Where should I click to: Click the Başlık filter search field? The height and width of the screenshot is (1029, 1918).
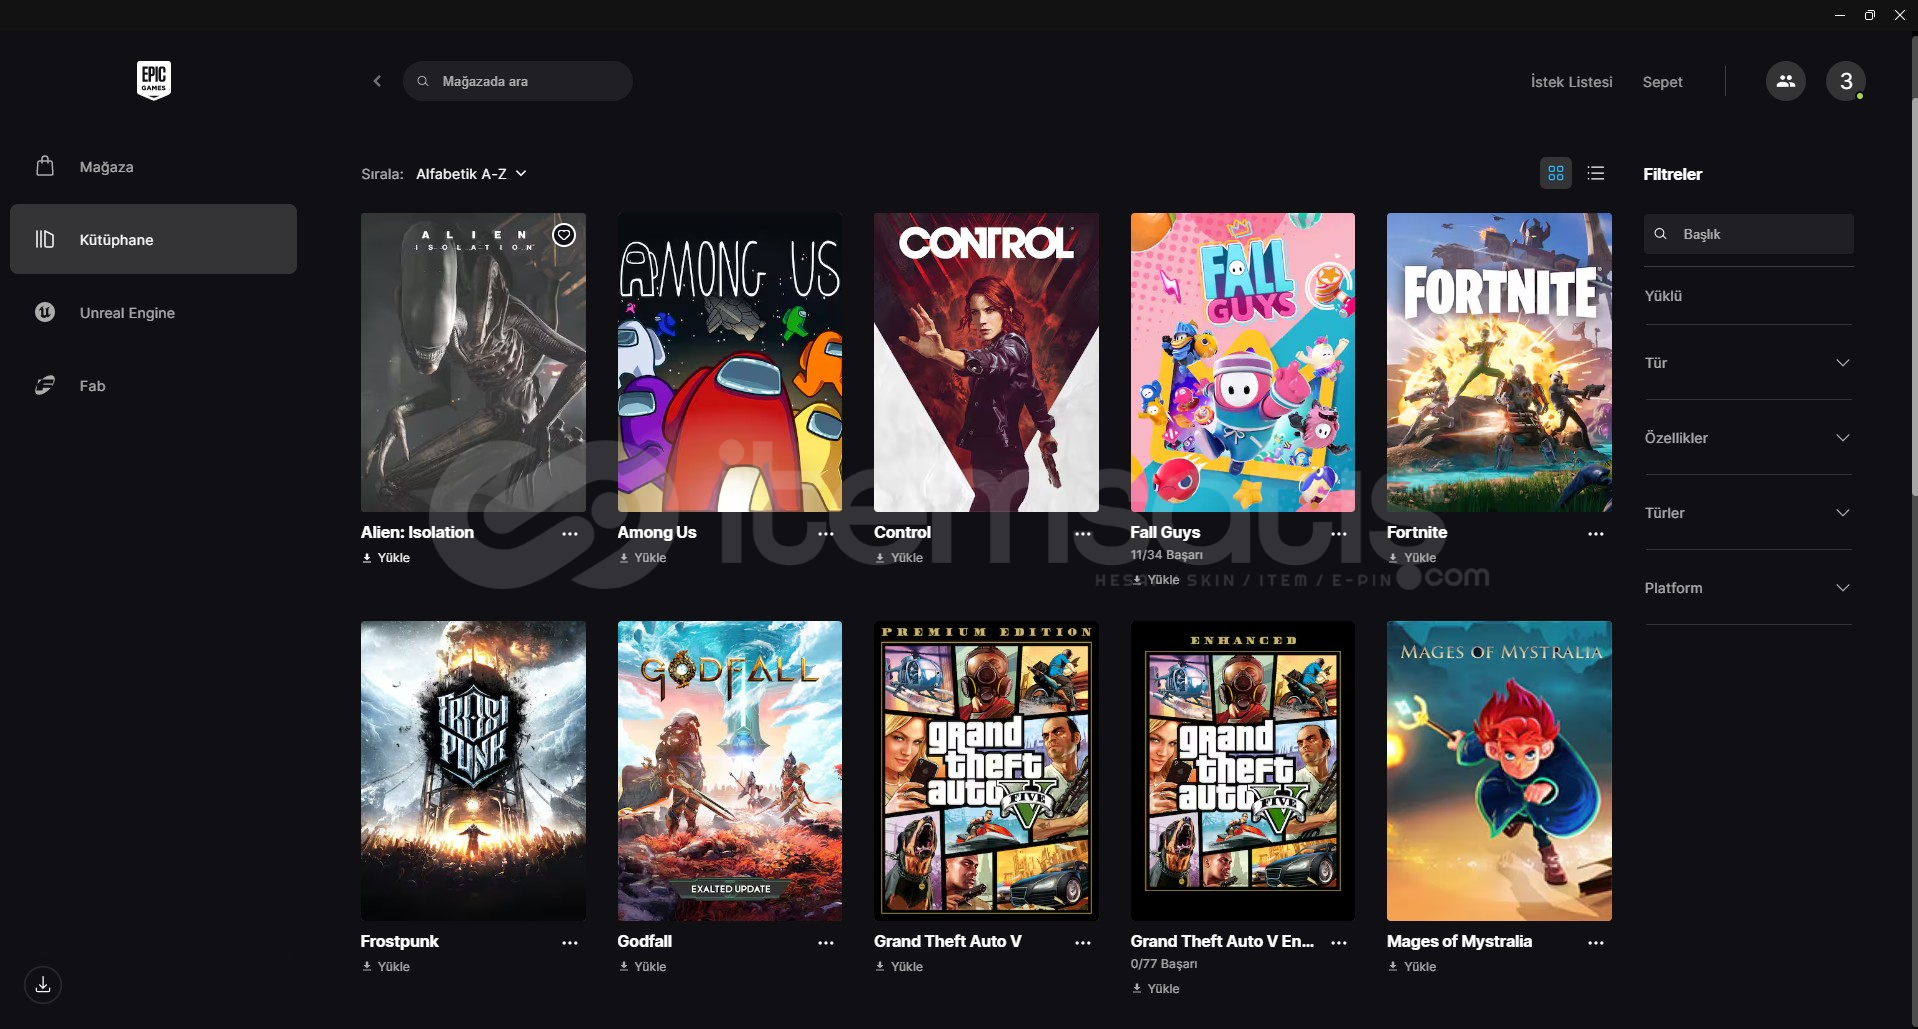1748,234
